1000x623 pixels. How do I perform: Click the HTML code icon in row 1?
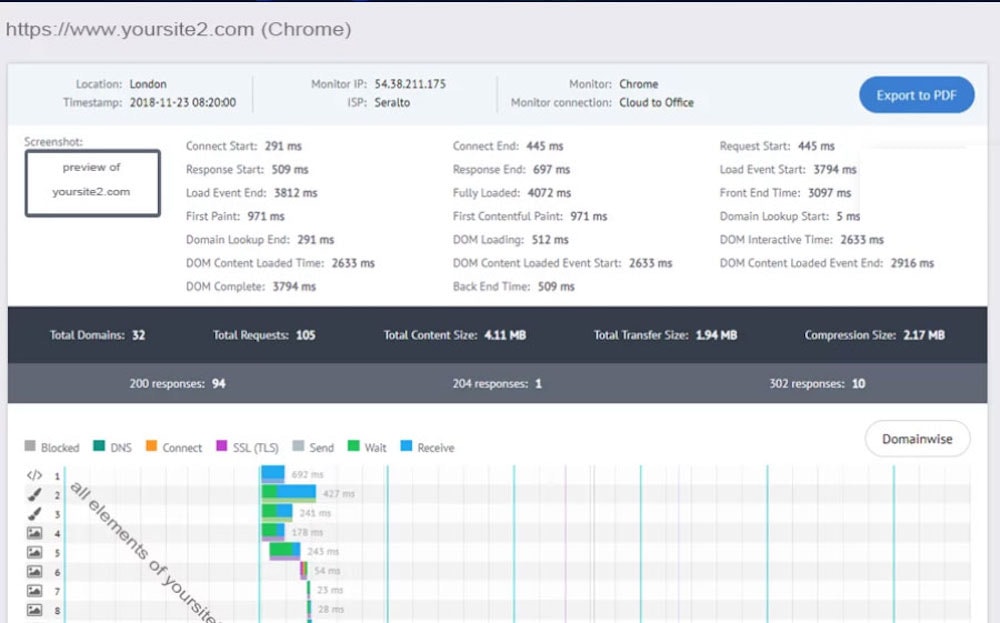[x=34, y=475]
